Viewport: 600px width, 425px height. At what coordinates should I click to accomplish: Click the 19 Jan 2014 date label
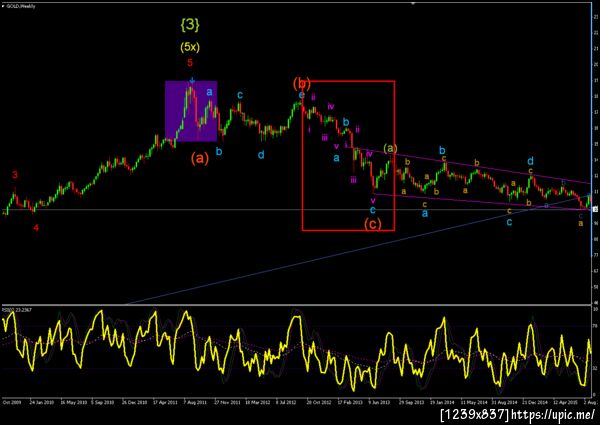tap(442, 402)
